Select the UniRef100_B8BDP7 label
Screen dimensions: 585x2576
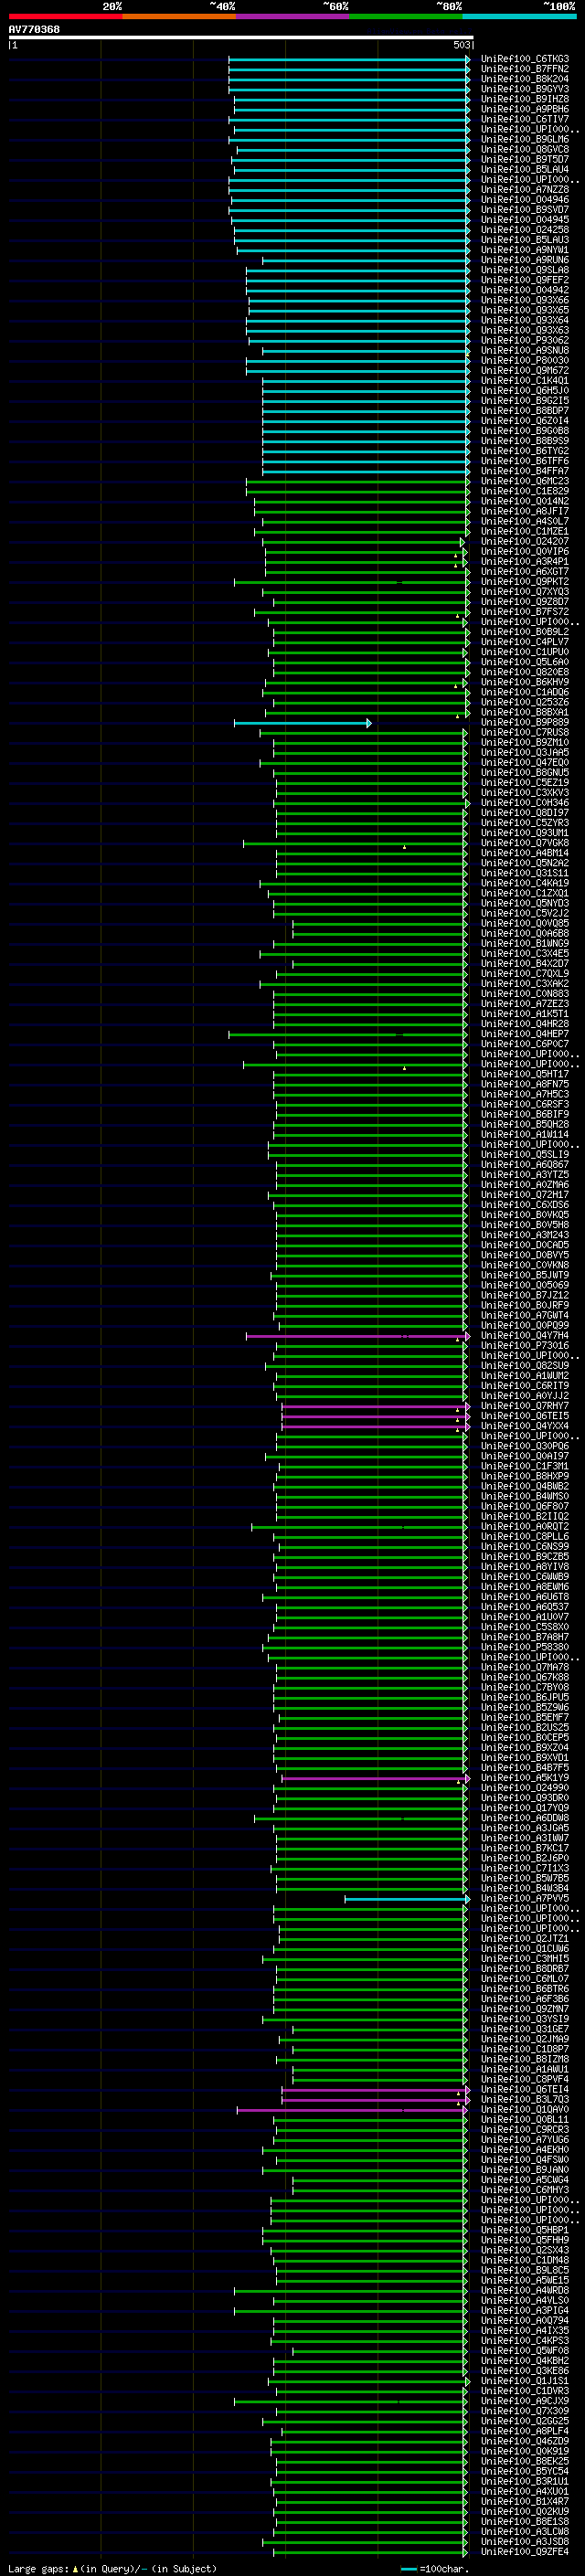point(525,411)
